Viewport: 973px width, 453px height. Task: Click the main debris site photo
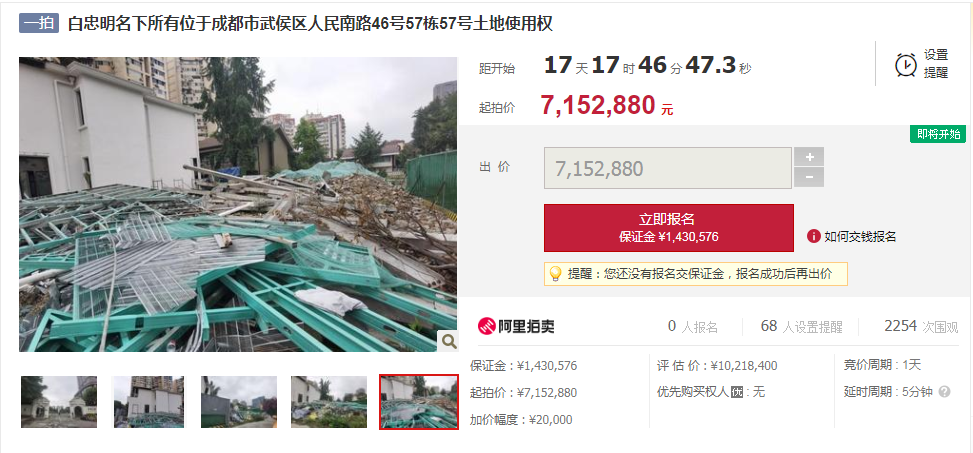pyautogui.click(x=238, y=204)
